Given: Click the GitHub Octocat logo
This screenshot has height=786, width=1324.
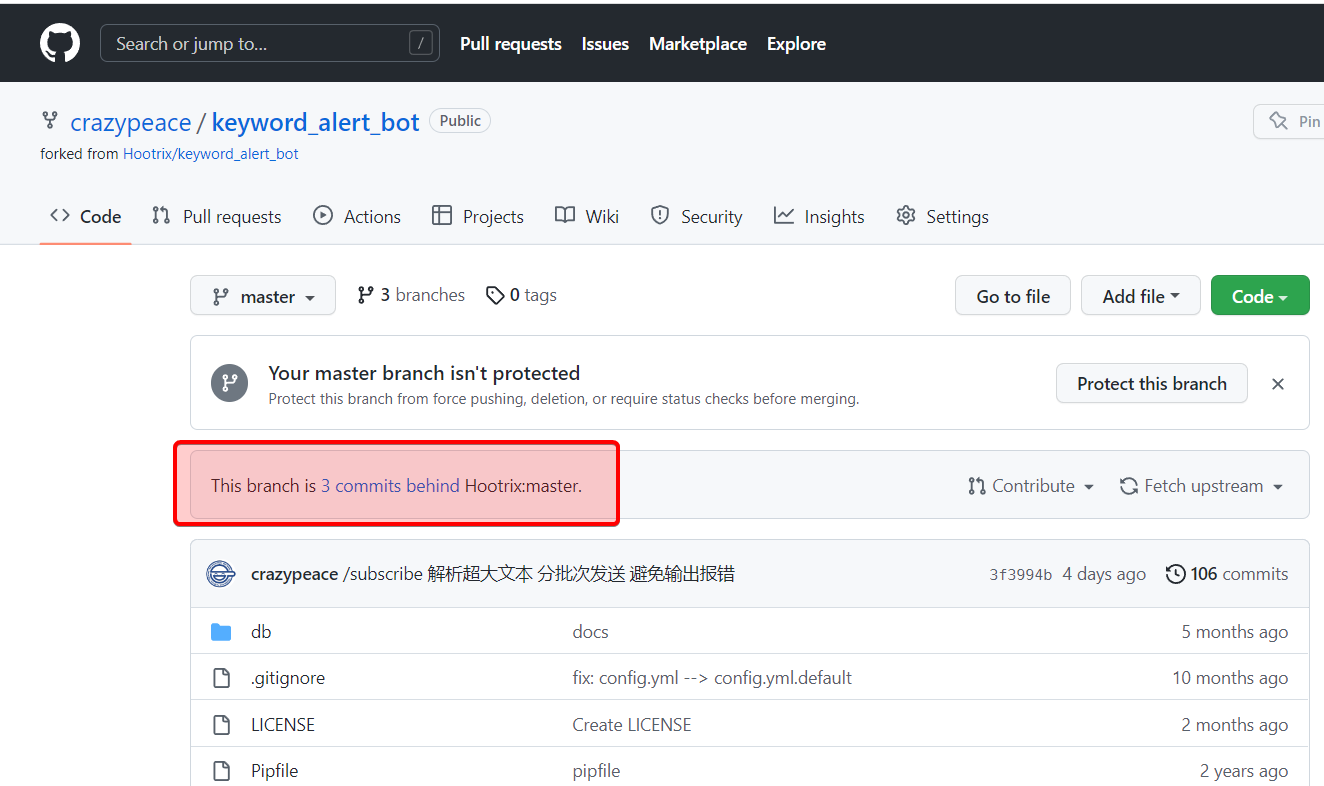Looking at the screenshot, I should click(60, 44).
